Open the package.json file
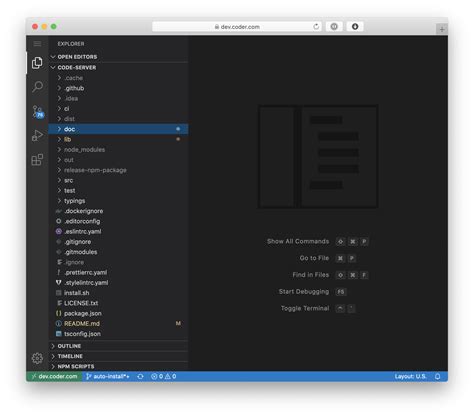This screenshot has height=416, width=474. (x=119, y=313)
